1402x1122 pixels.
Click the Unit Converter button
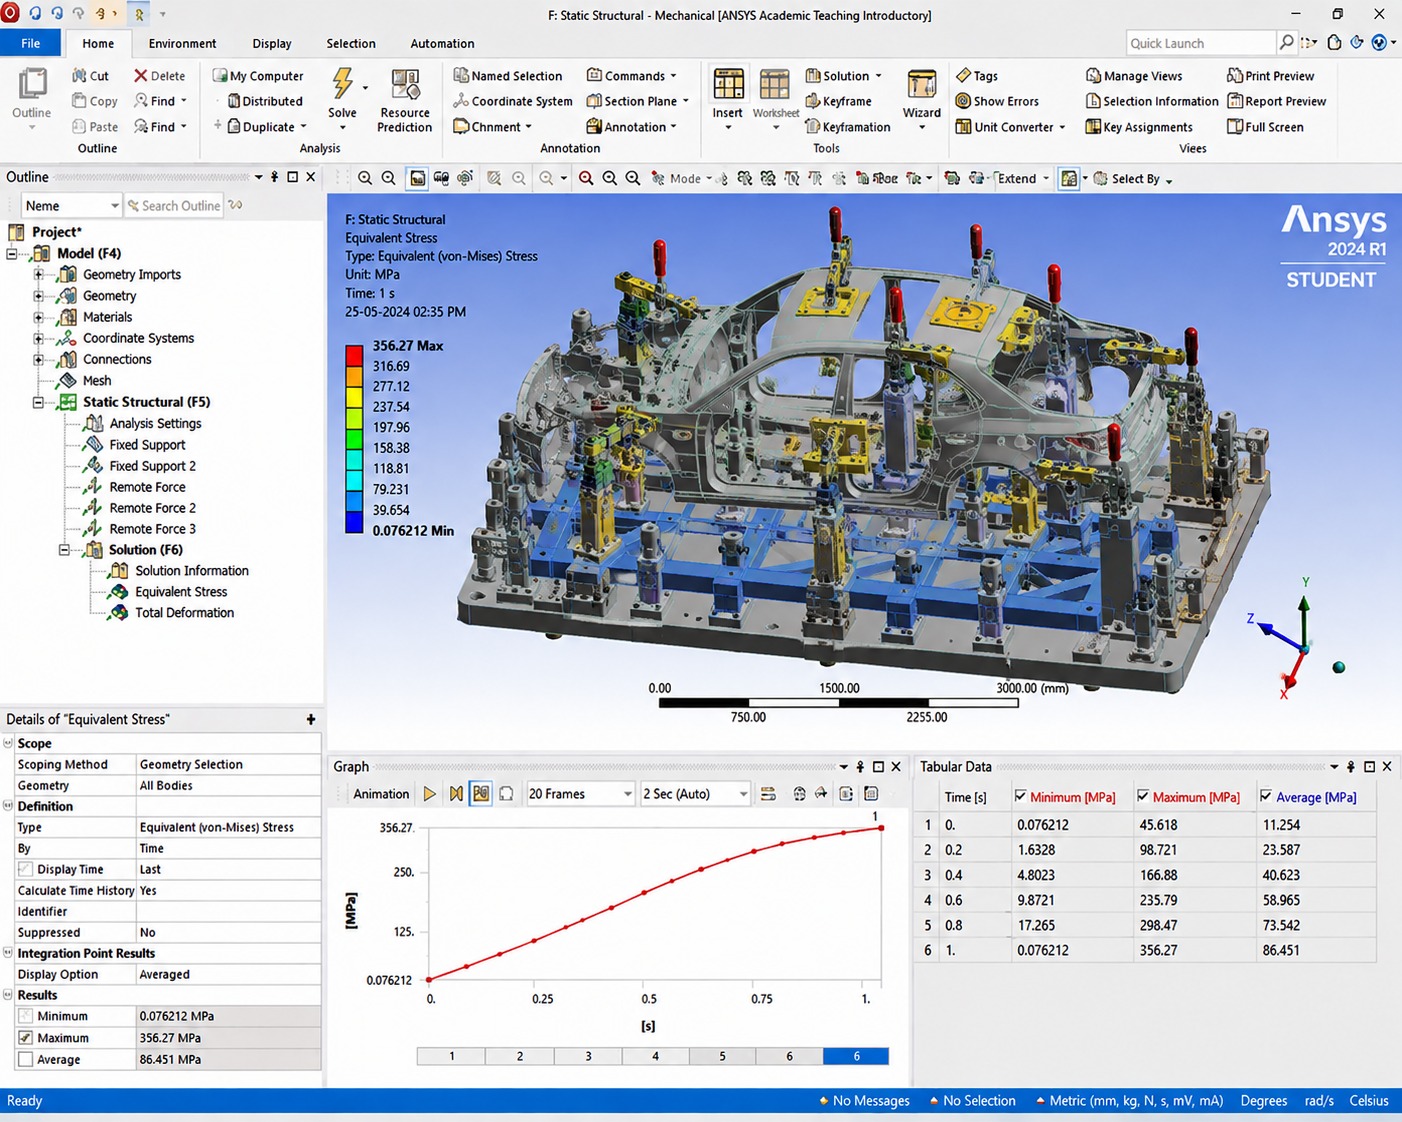[1010, 127]
